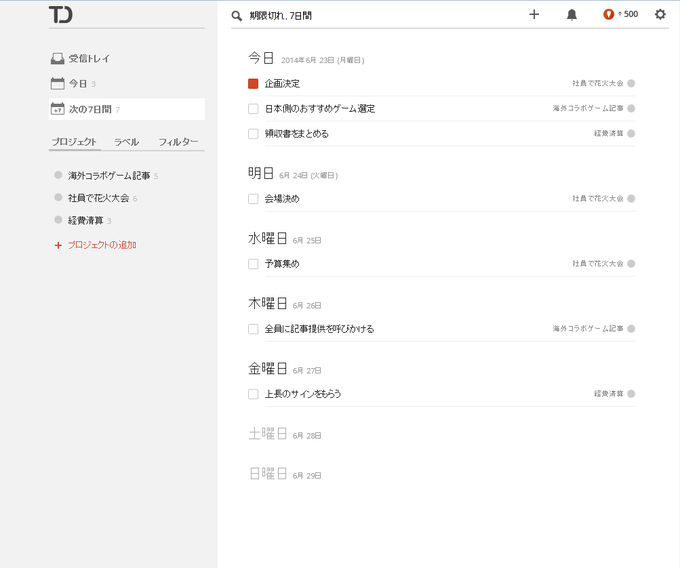Click the Todoist TD logo
The width and height of the screenshot is (680, 568).
(61, 14)
